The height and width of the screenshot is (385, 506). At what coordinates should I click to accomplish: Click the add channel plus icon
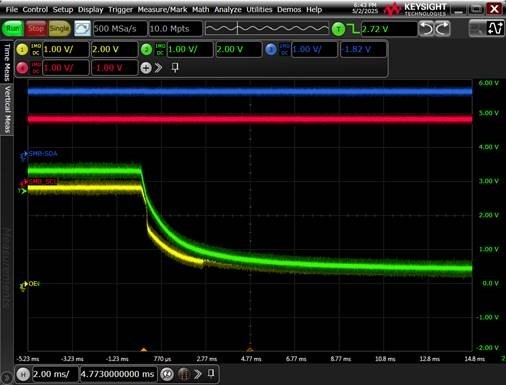[x=146, y=68]
